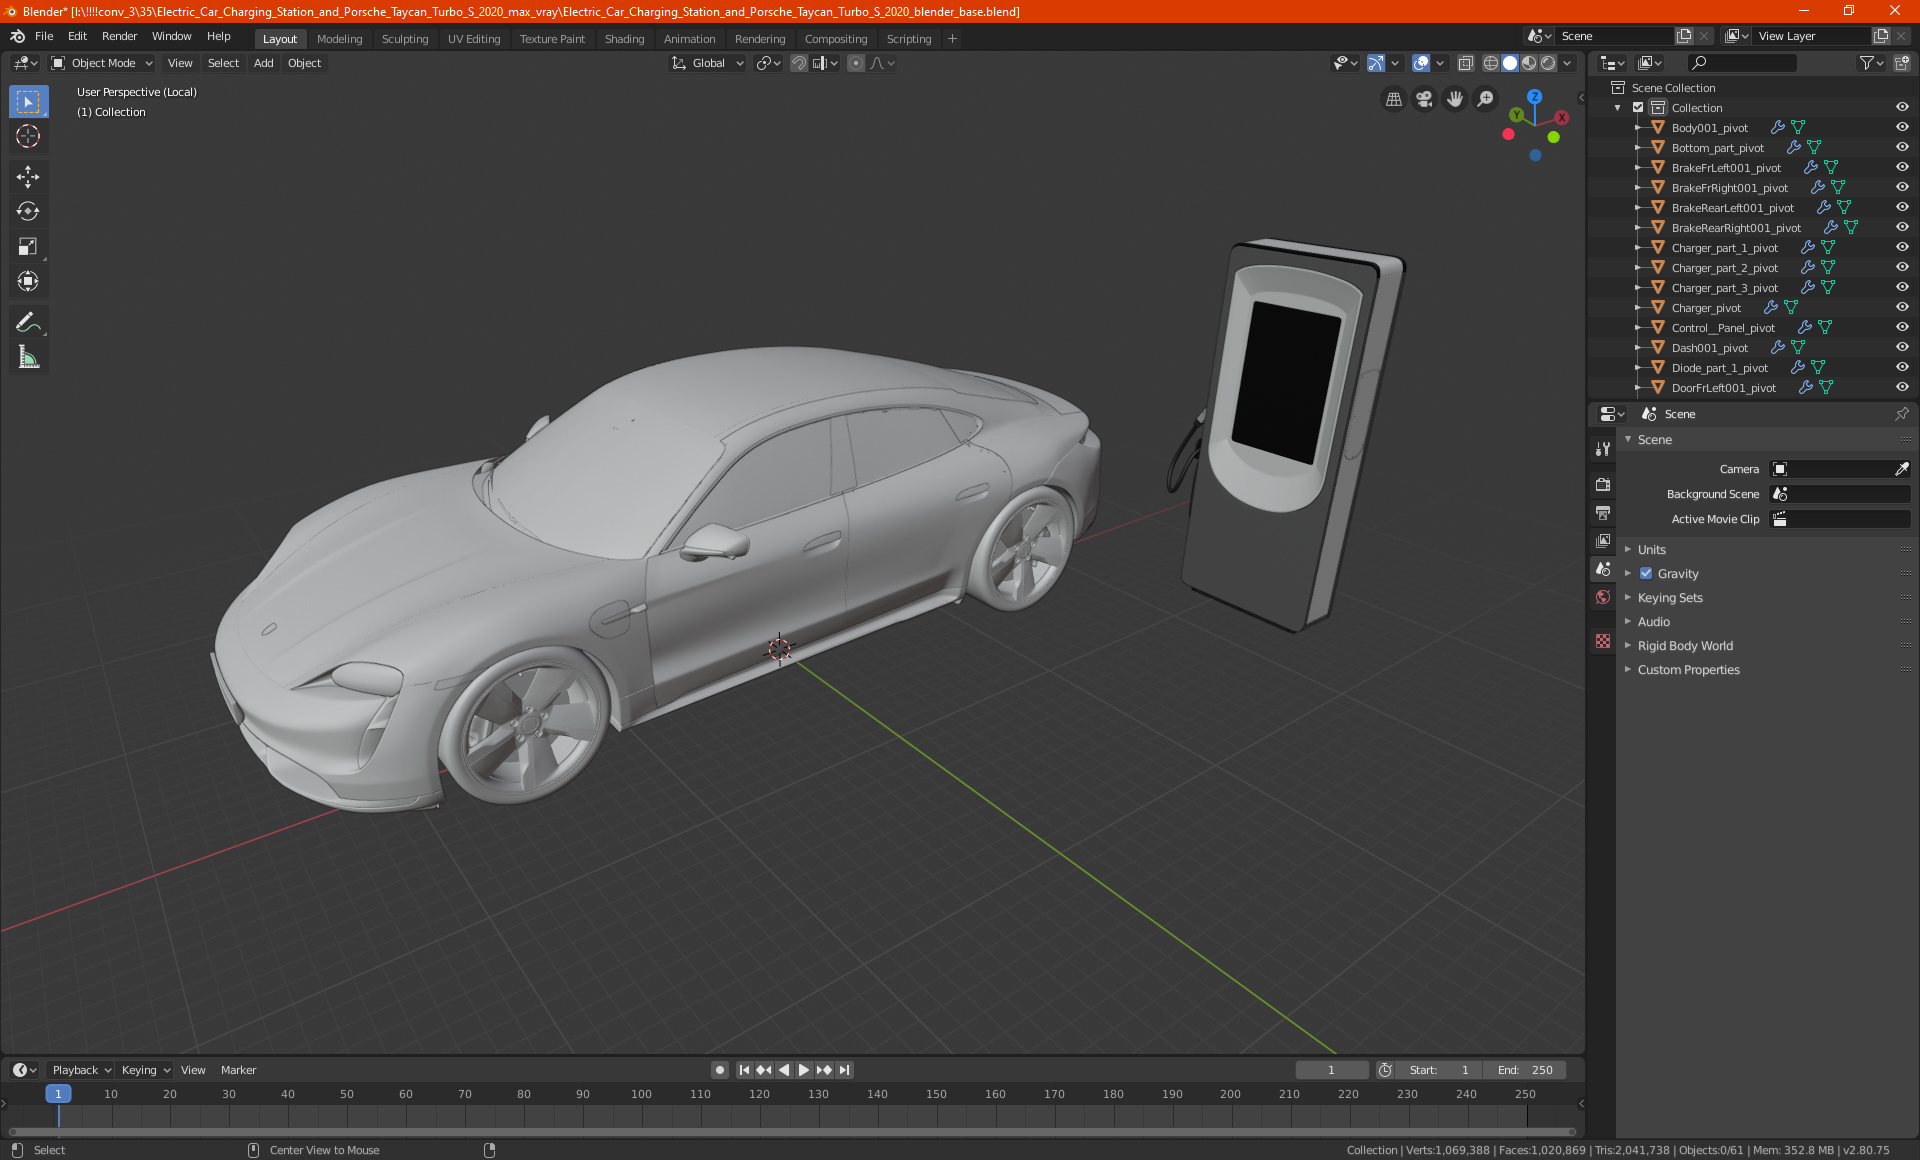Open the Keying dropdown
Viewport: 1920px width, 1160px height.
pyautogui.click(x=146, y=1070)
